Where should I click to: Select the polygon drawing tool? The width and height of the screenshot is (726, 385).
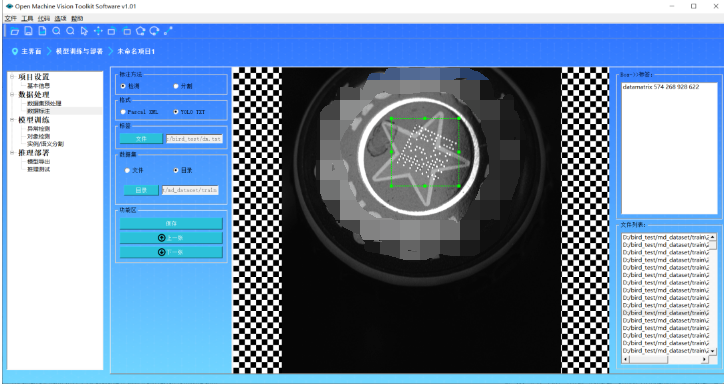140,31
